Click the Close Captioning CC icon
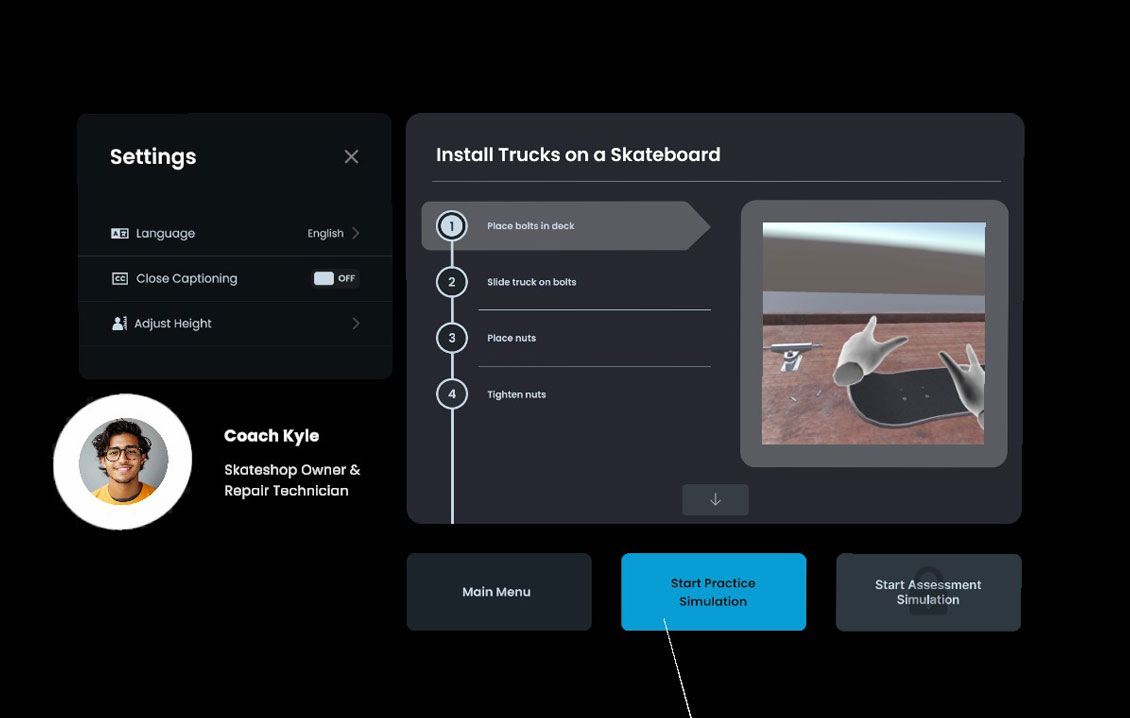Image resolution: width=1130 pixels, height=718 pixels. (120, 278)
